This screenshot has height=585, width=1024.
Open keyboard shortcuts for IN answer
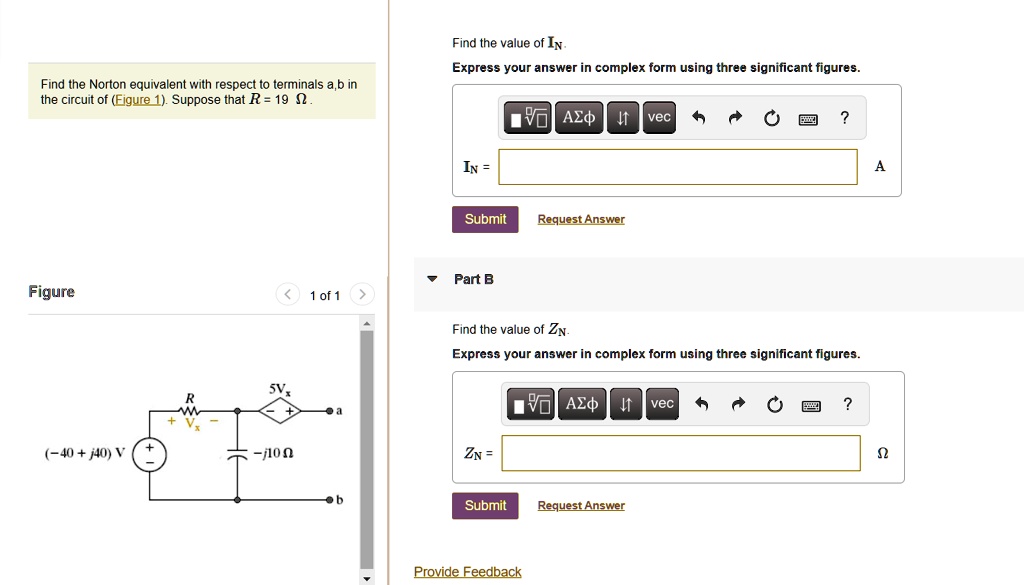[808, 119]
